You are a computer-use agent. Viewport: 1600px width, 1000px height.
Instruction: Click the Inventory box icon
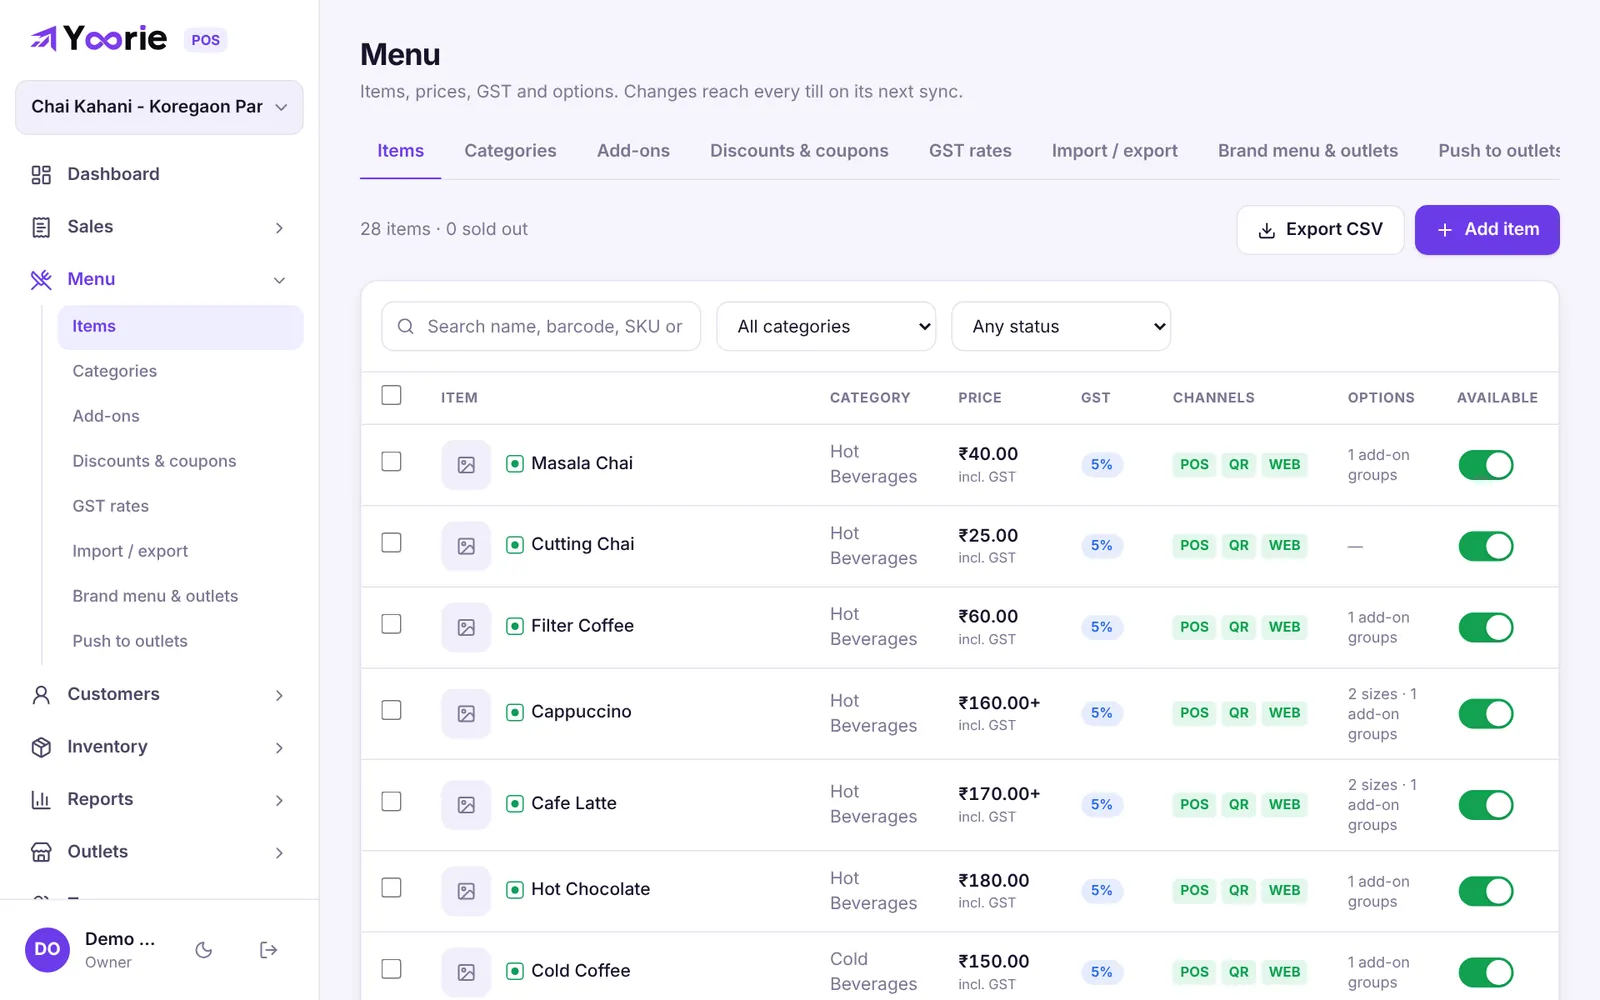[41, 747]
